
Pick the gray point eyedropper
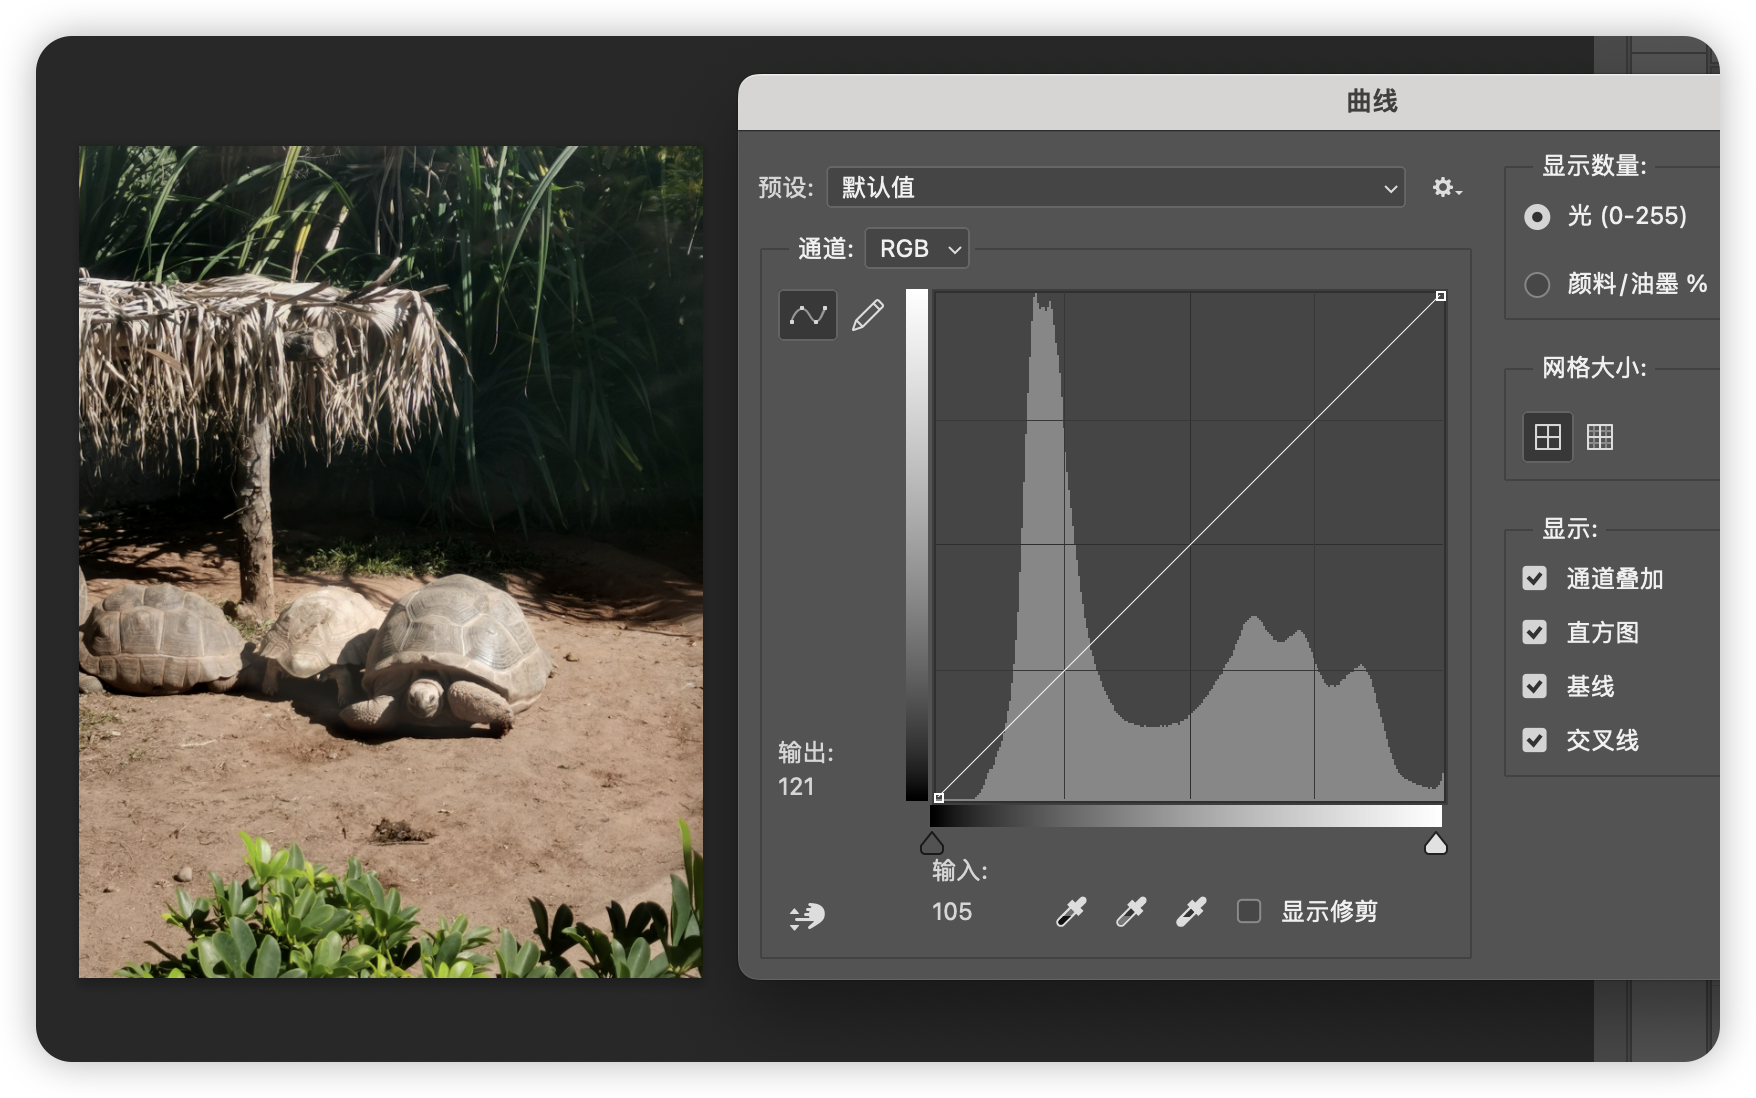[1131, 912]
